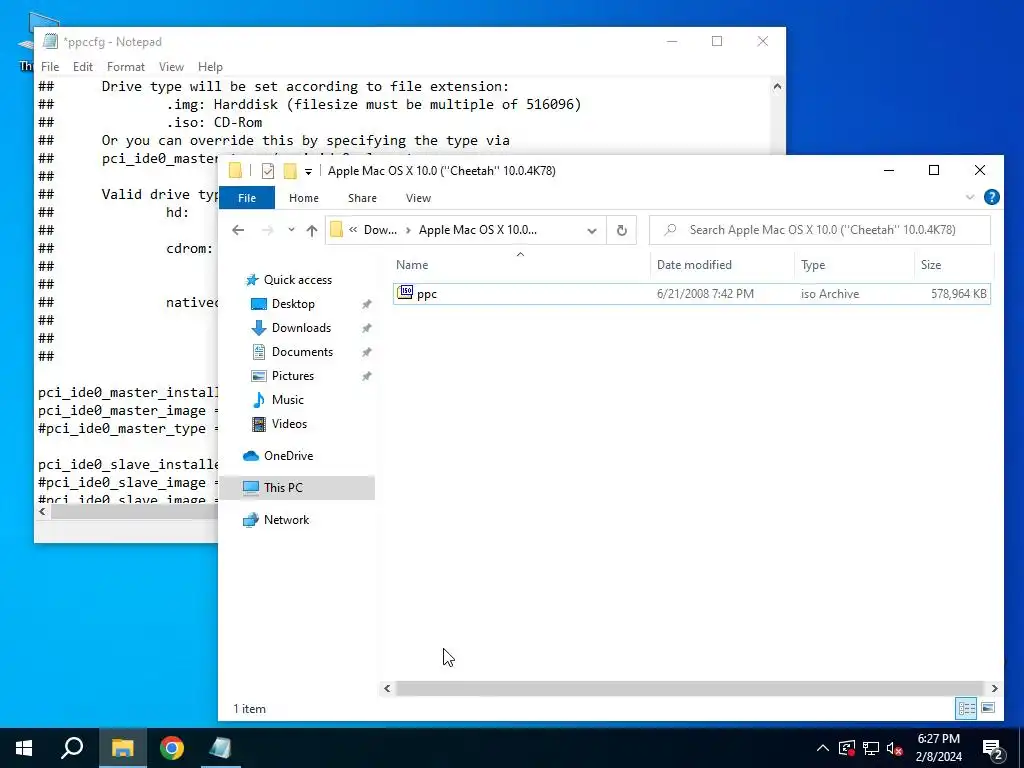Open the ppc iso file icon
This screenshot has height=768, width=1024.
[405, 293]
